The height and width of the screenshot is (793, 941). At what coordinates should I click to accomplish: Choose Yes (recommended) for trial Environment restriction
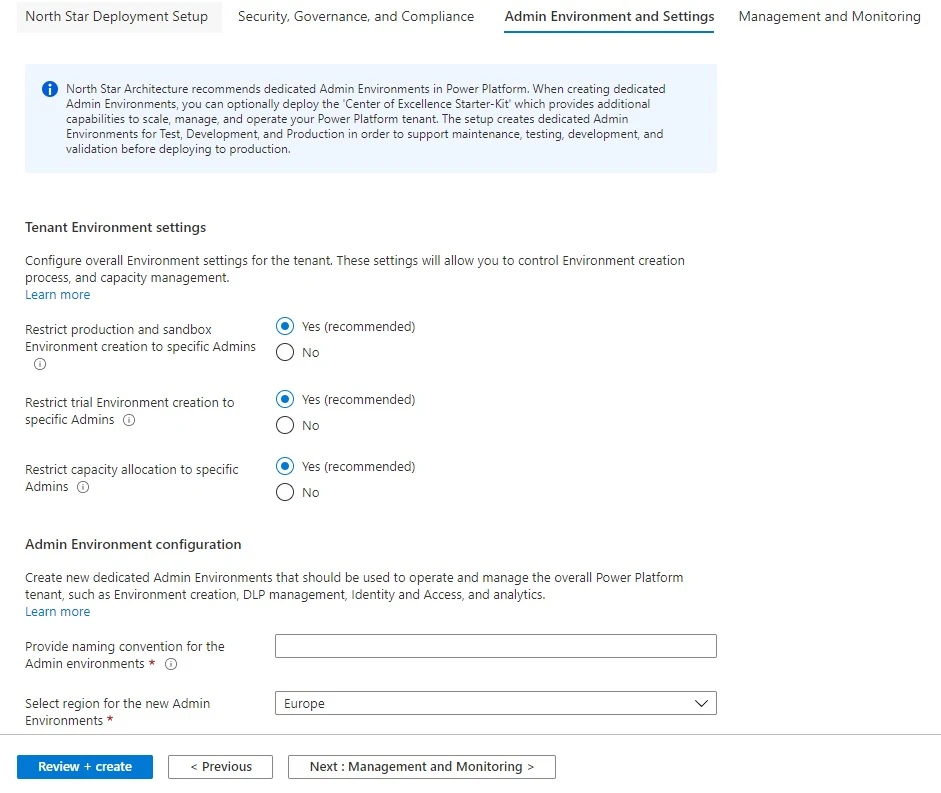point(285,399)
